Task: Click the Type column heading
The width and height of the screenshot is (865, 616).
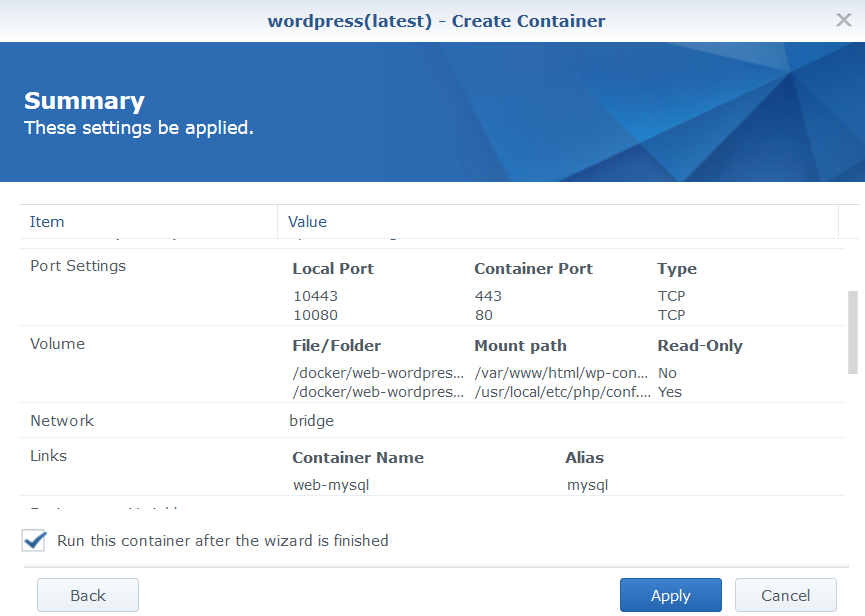Action: tap(677, 269)
